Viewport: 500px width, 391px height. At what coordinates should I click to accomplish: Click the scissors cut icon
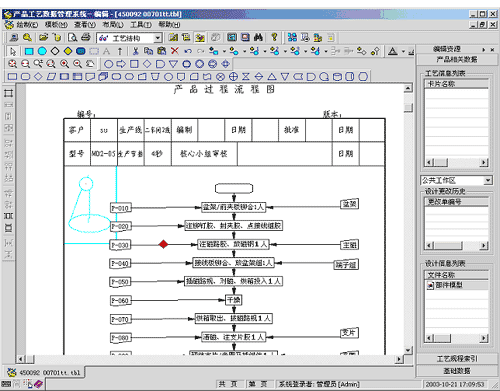pos(135,51)
